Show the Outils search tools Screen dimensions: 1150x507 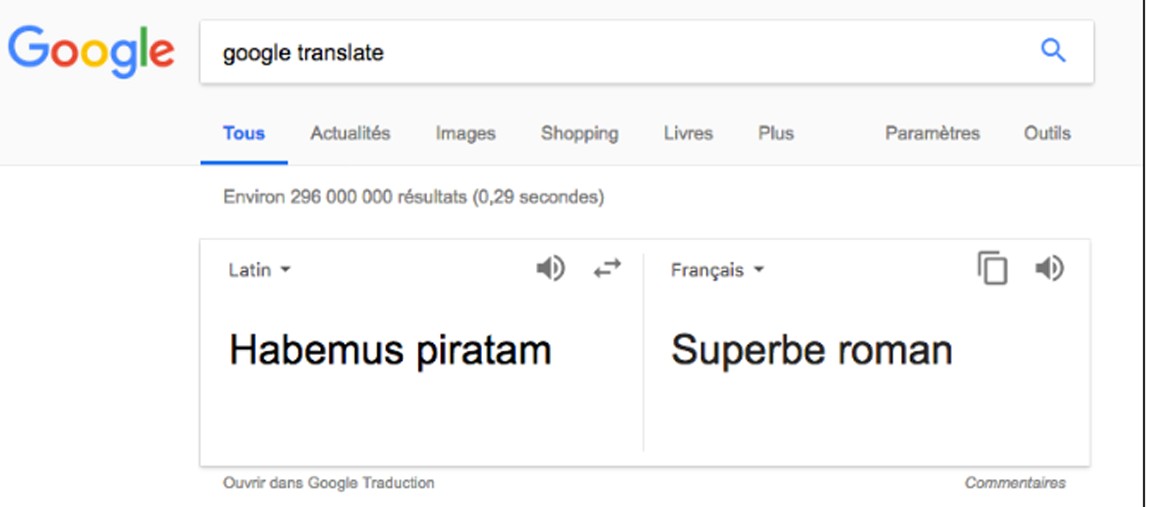coord(1047,134)
